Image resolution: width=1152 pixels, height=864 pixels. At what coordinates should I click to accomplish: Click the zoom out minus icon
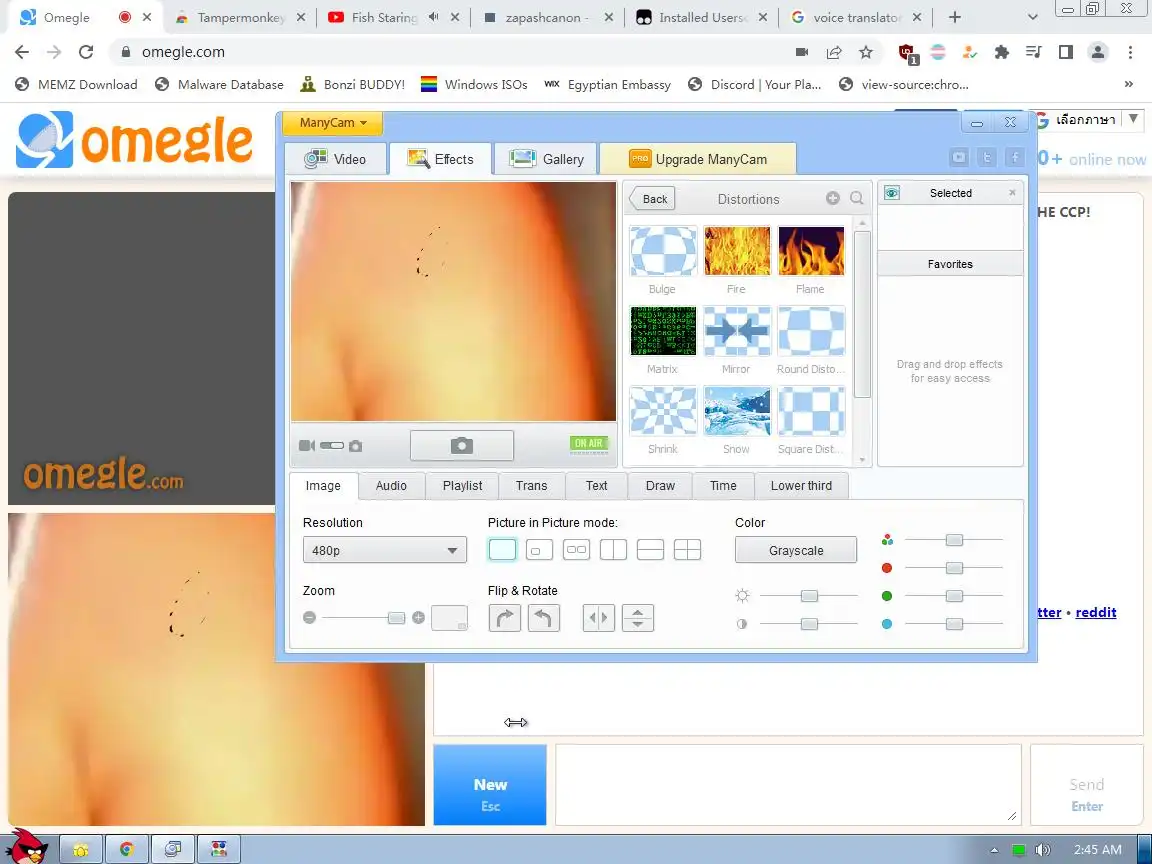(309, 618)
